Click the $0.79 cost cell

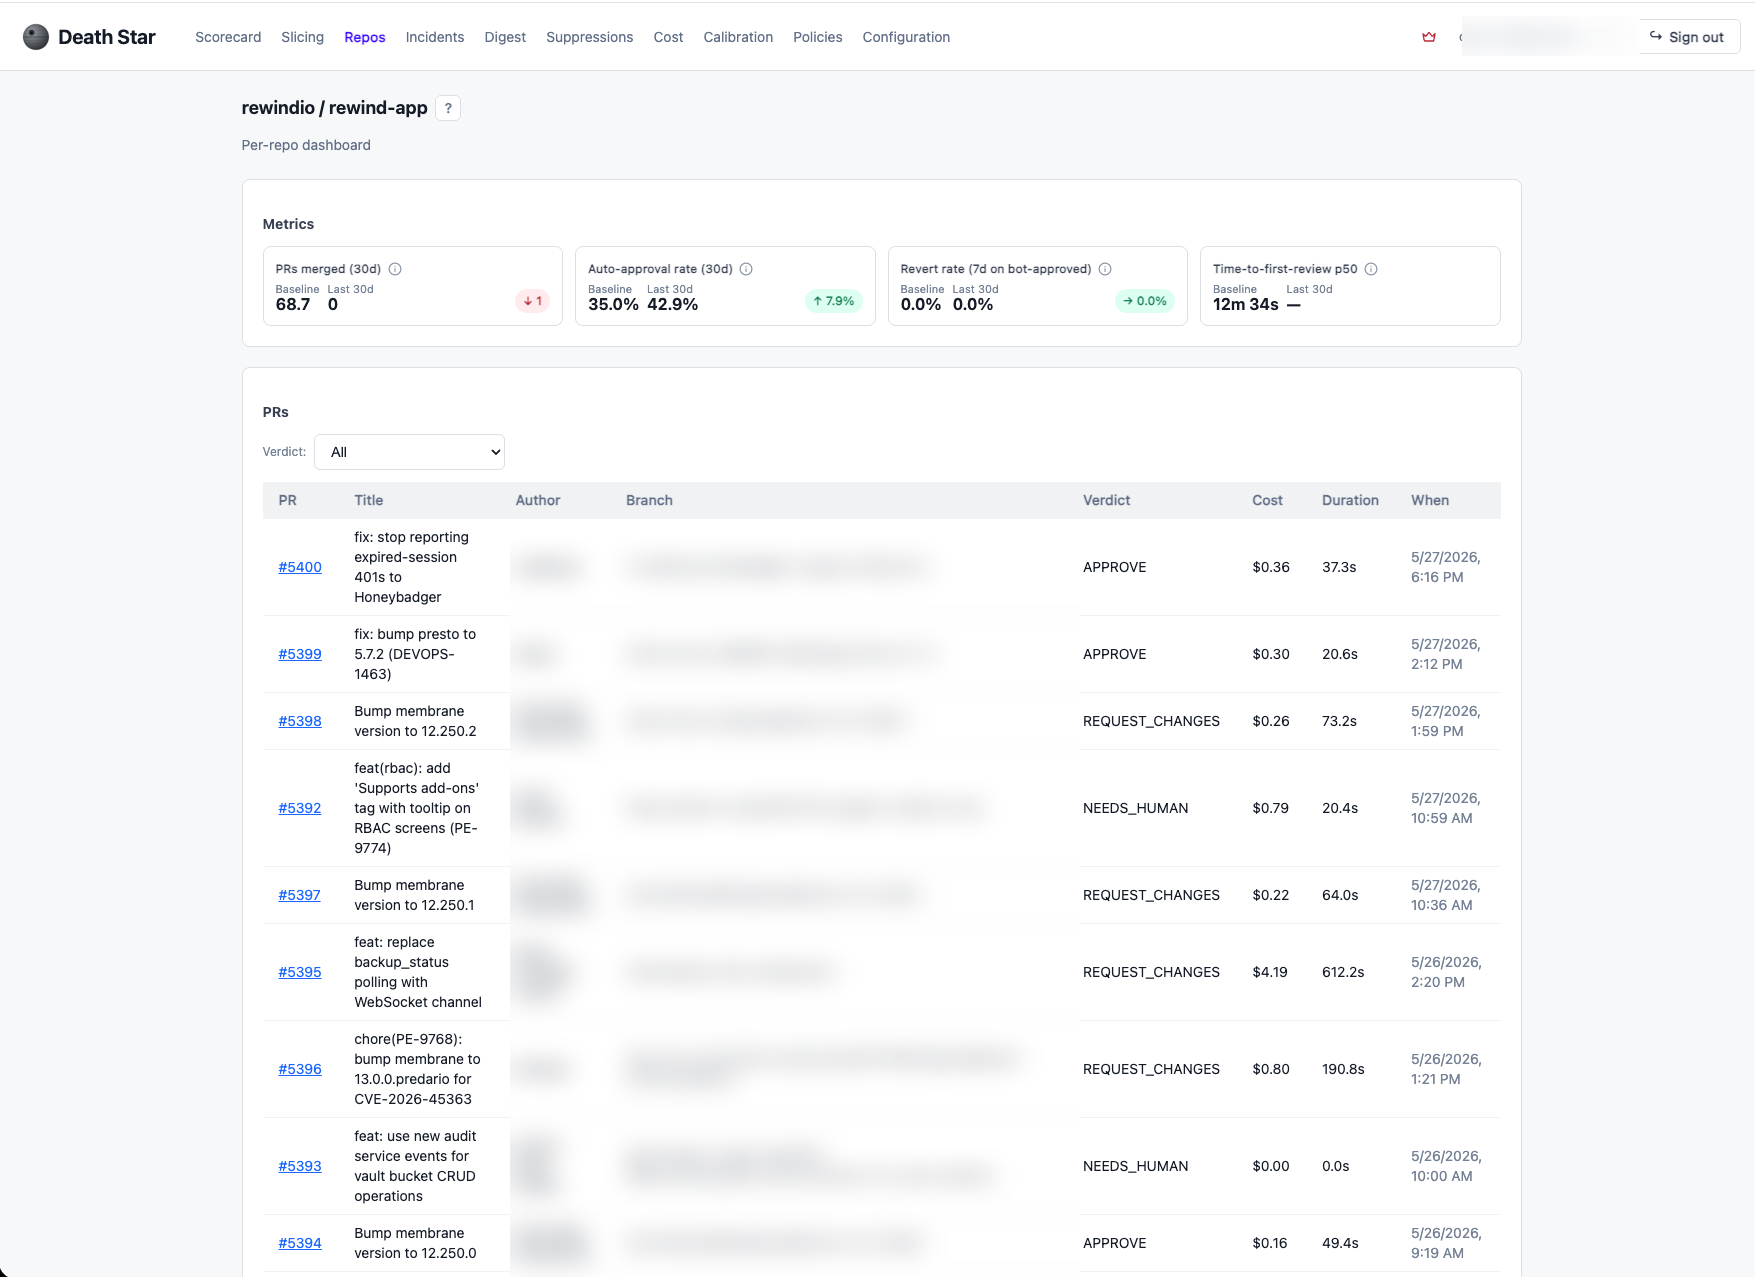[x=1270, y=808]
